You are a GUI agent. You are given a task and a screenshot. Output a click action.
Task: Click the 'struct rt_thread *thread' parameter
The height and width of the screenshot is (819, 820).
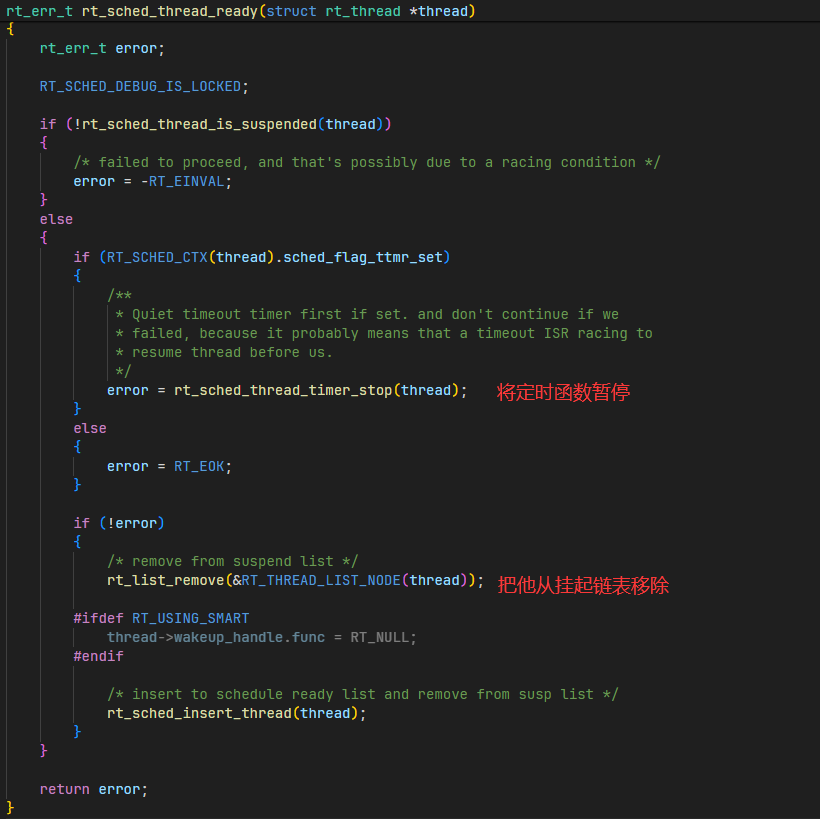click(x=367, y=11)
